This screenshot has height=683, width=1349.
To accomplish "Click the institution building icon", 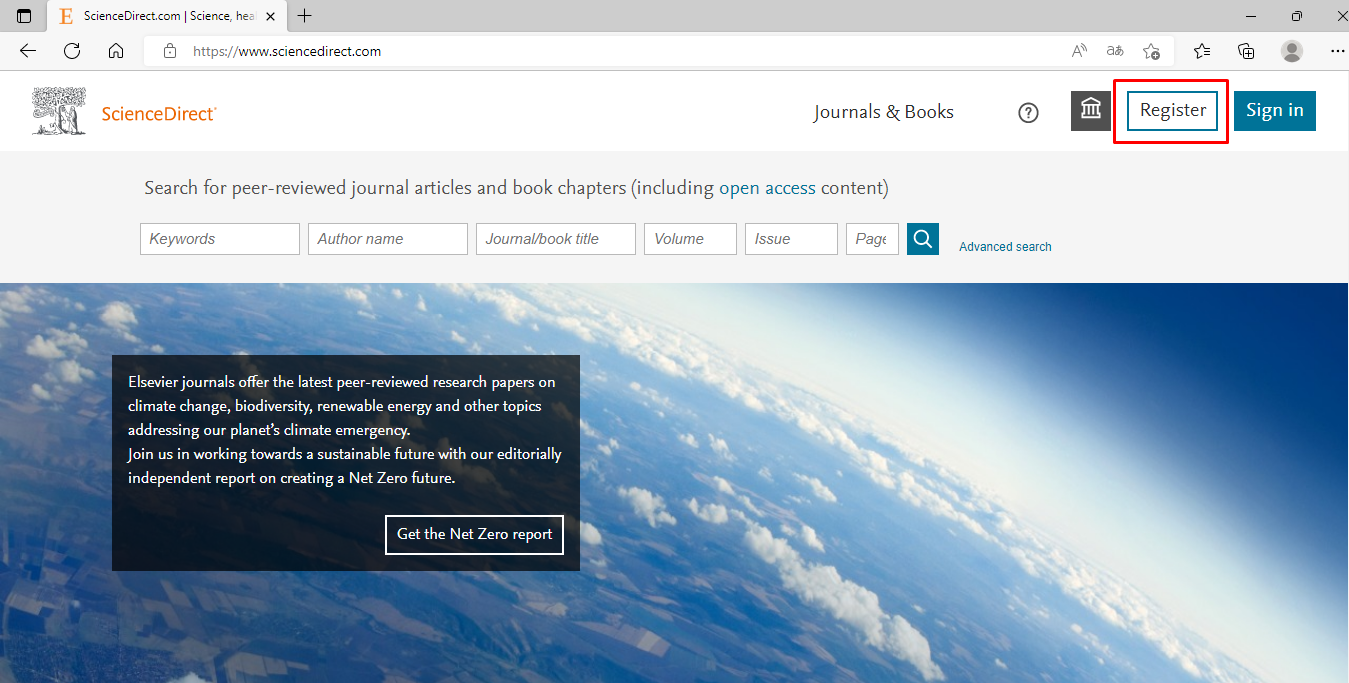I will point(1091,111).
